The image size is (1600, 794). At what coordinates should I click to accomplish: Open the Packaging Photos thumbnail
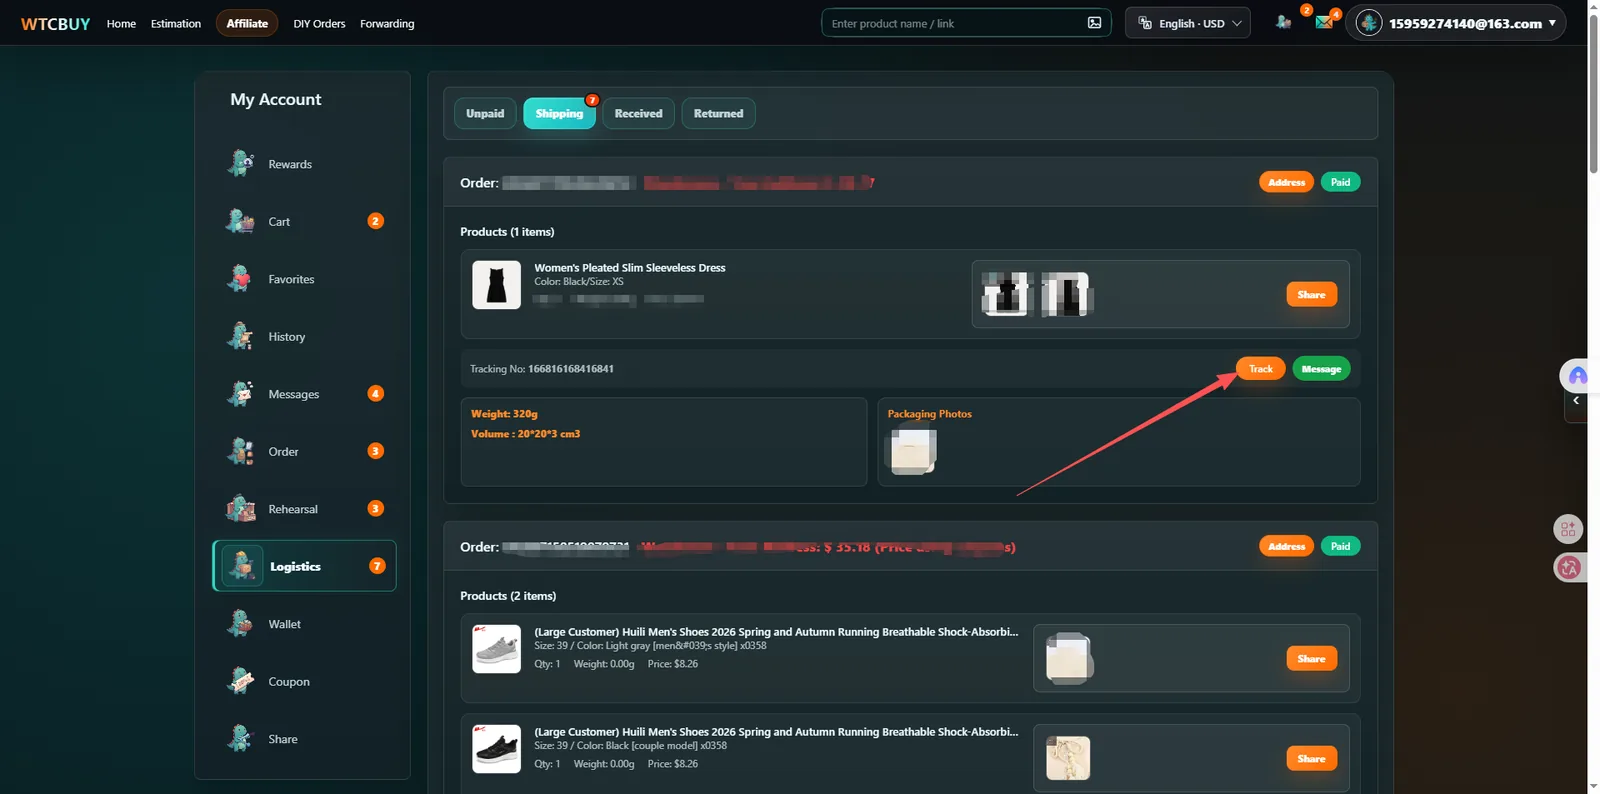point(912,449)
